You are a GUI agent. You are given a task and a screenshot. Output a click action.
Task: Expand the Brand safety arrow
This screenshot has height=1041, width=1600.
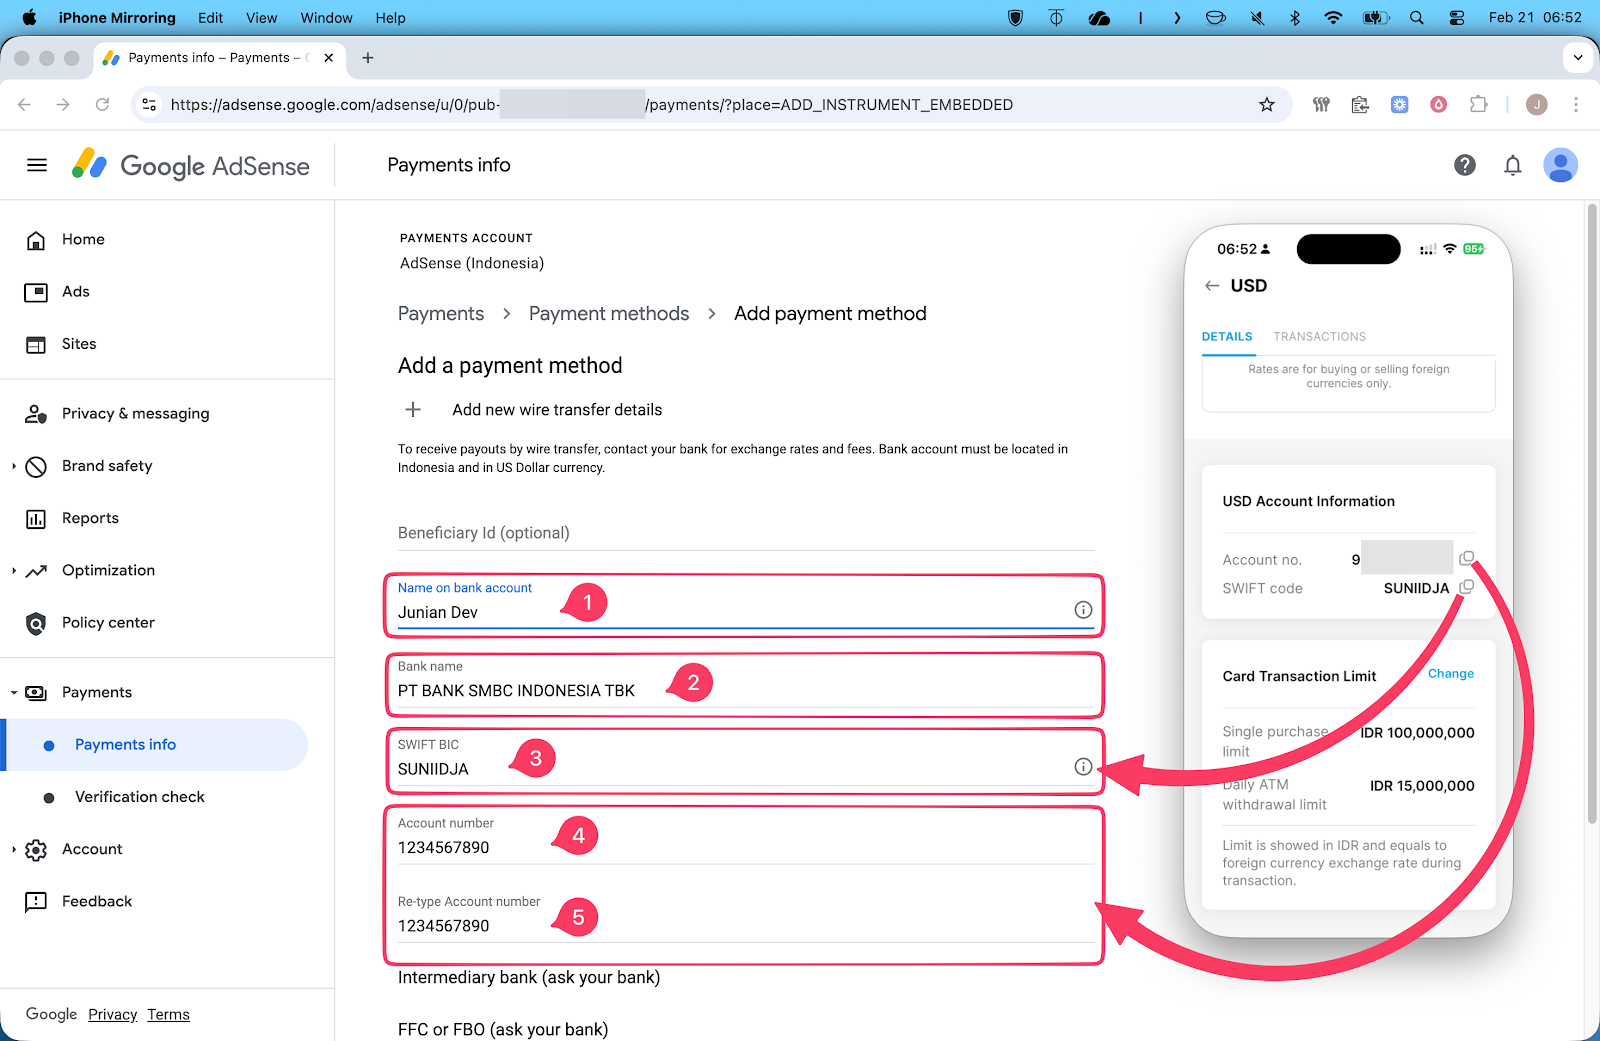click(x=14, y=466)
